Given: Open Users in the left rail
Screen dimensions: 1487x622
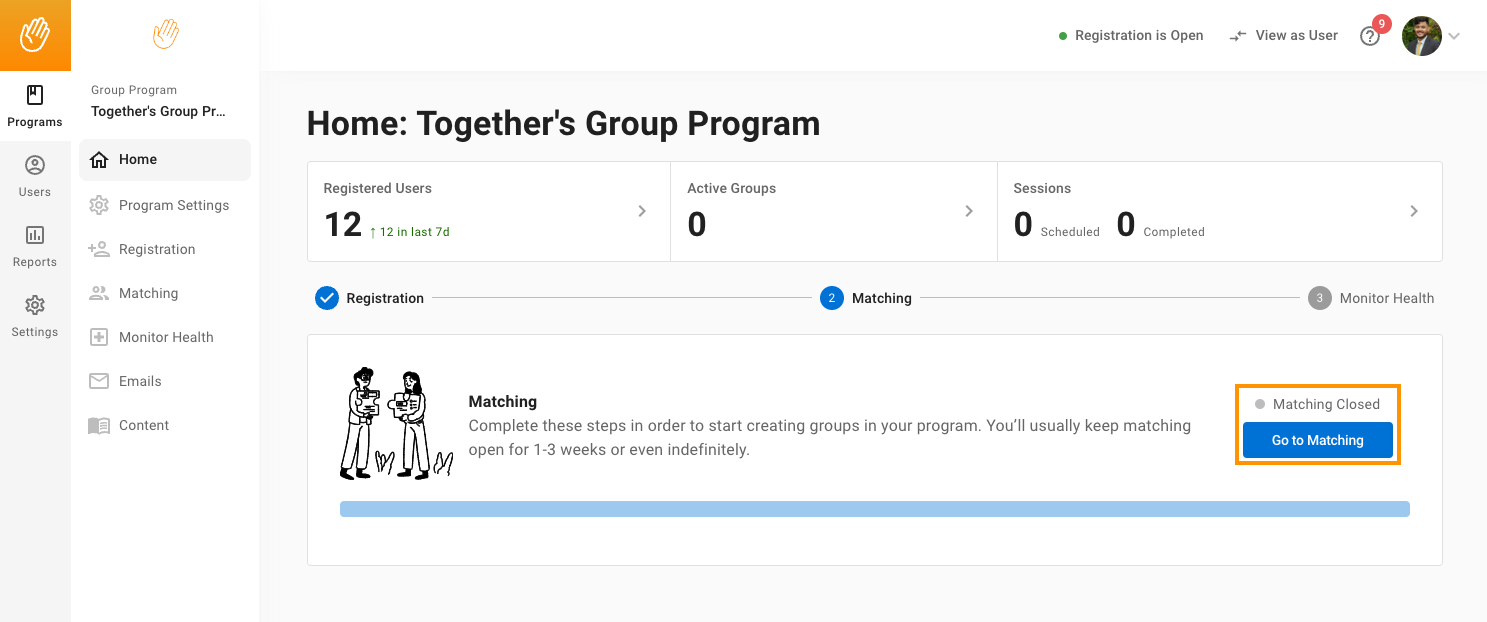Looking at the screenshot, I should 35,176.
